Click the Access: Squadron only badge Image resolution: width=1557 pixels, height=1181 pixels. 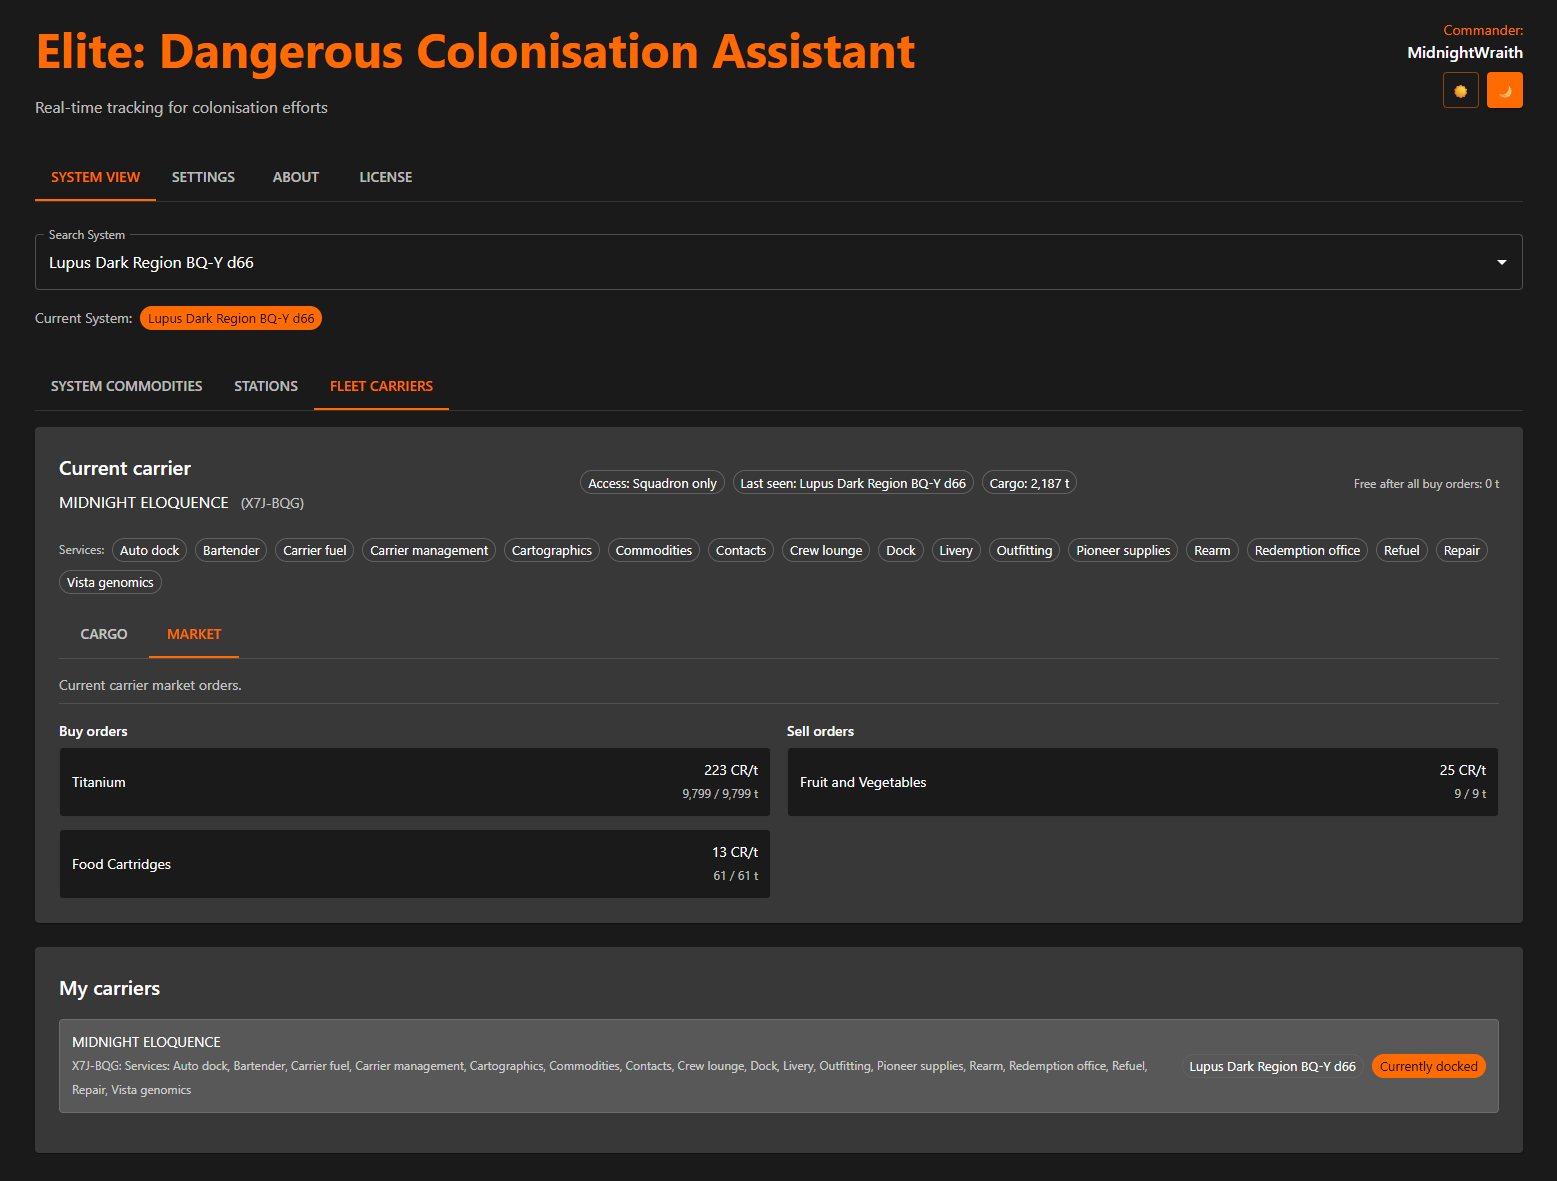point(652,482)
